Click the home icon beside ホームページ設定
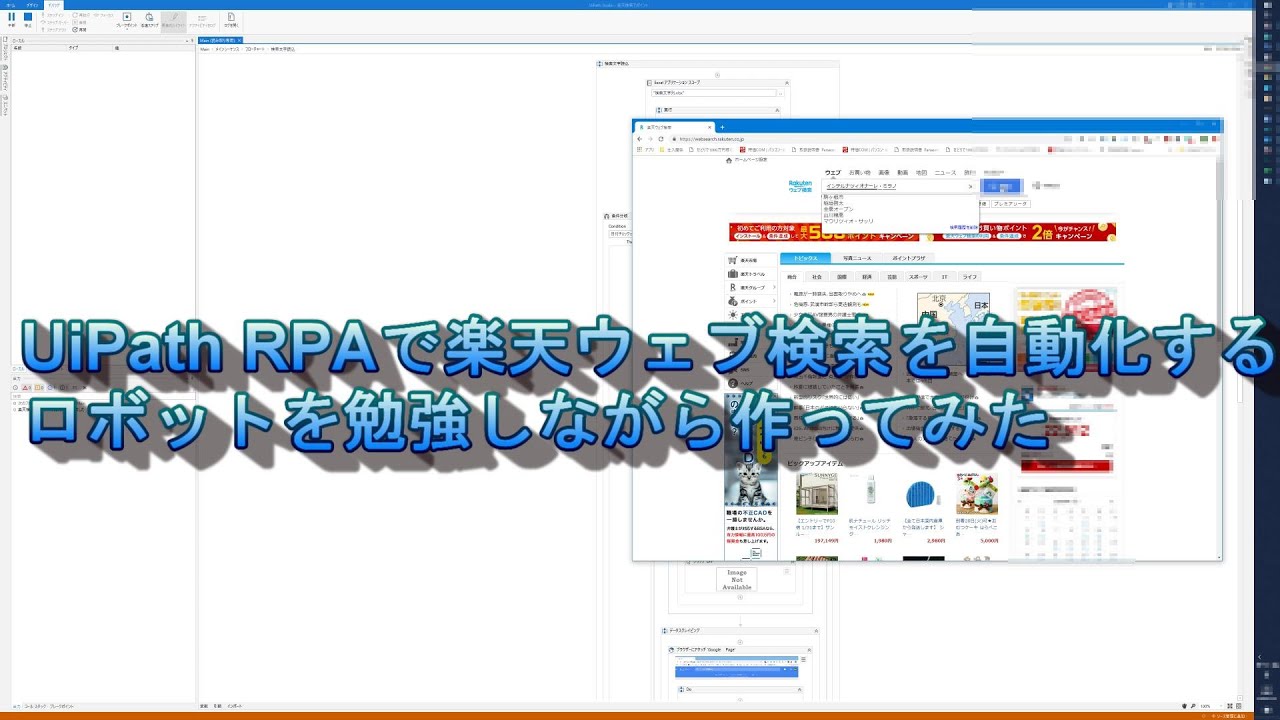 [x=729, y=160]
